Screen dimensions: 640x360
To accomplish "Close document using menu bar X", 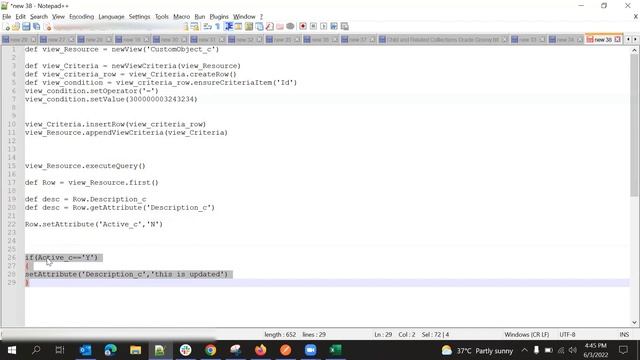I will [636, 17].
